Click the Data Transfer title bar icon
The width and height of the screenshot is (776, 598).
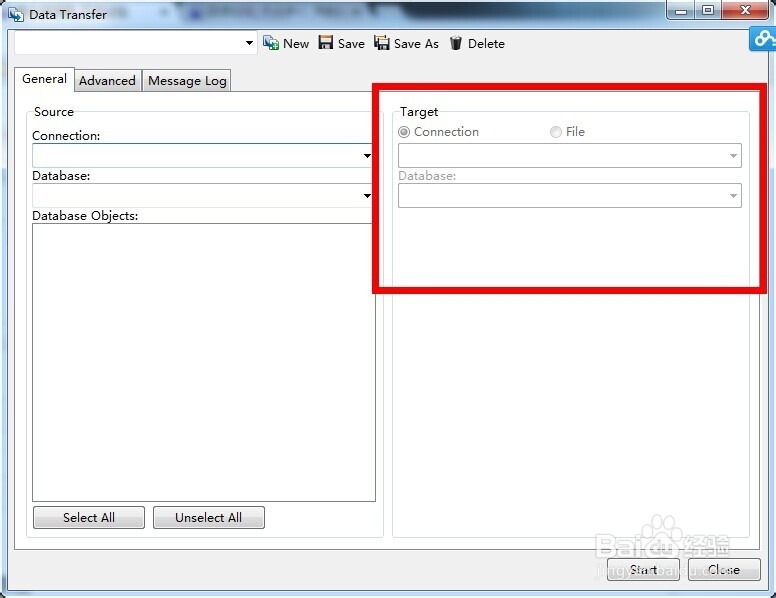(x=15, y=14)
